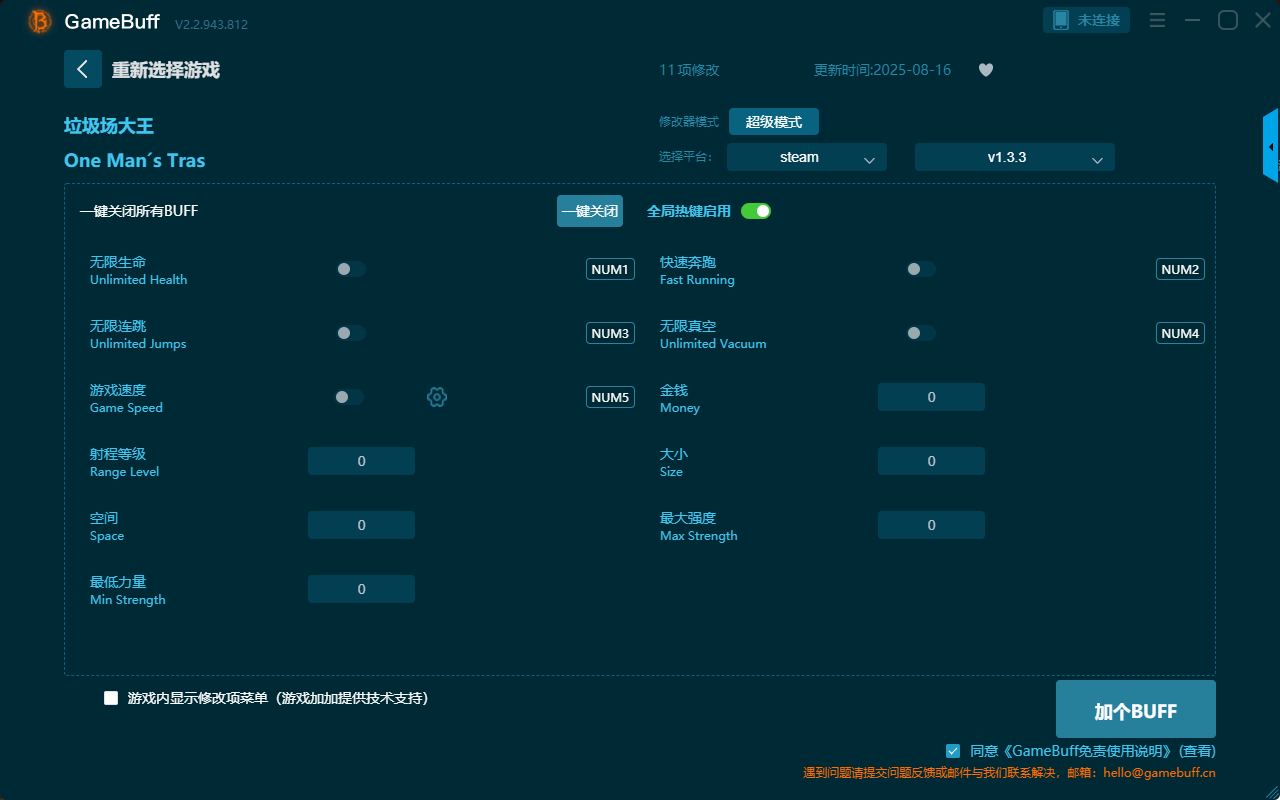Screen dimensions: 1280x800
Task: Click the phone connection icon
Action: [x=1061, y=20]
